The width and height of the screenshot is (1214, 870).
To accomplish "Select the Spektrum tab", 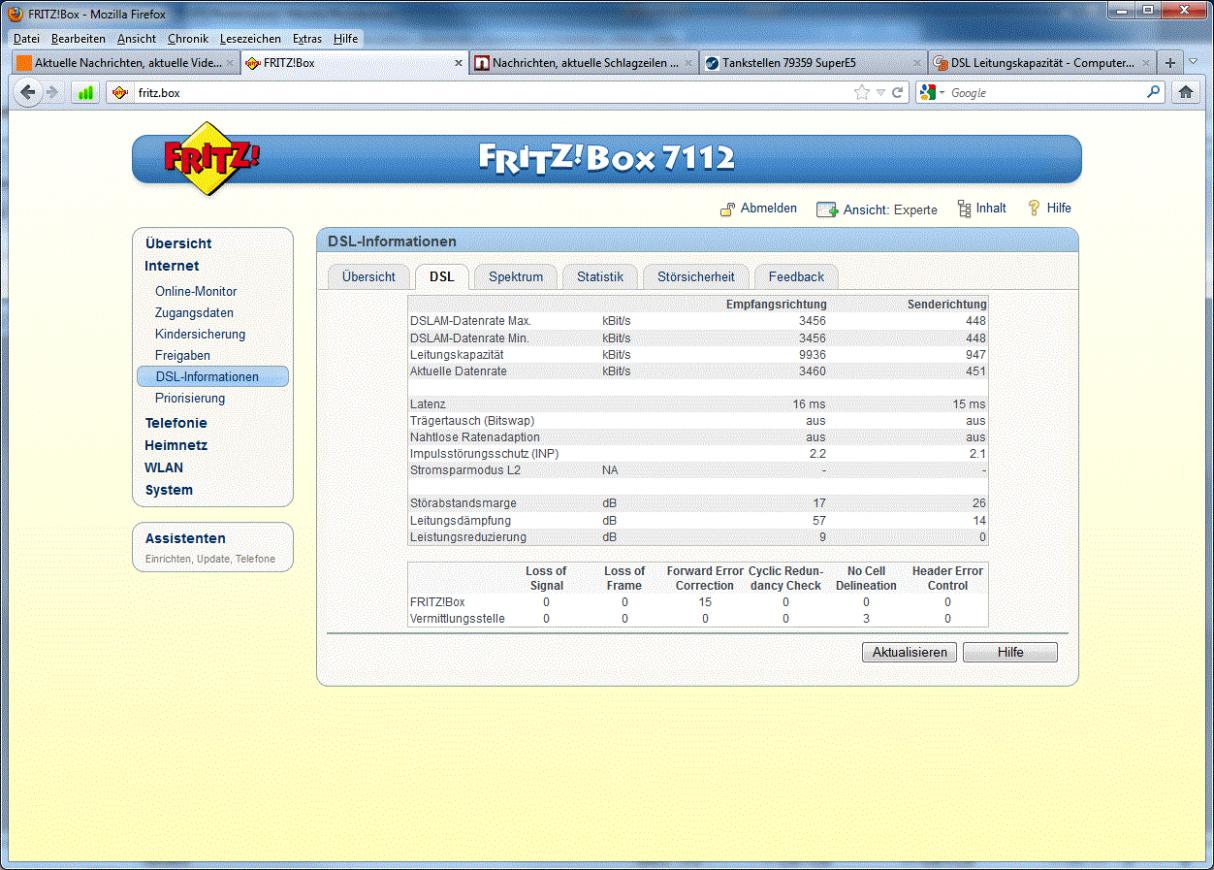I will tap(515, 277).
